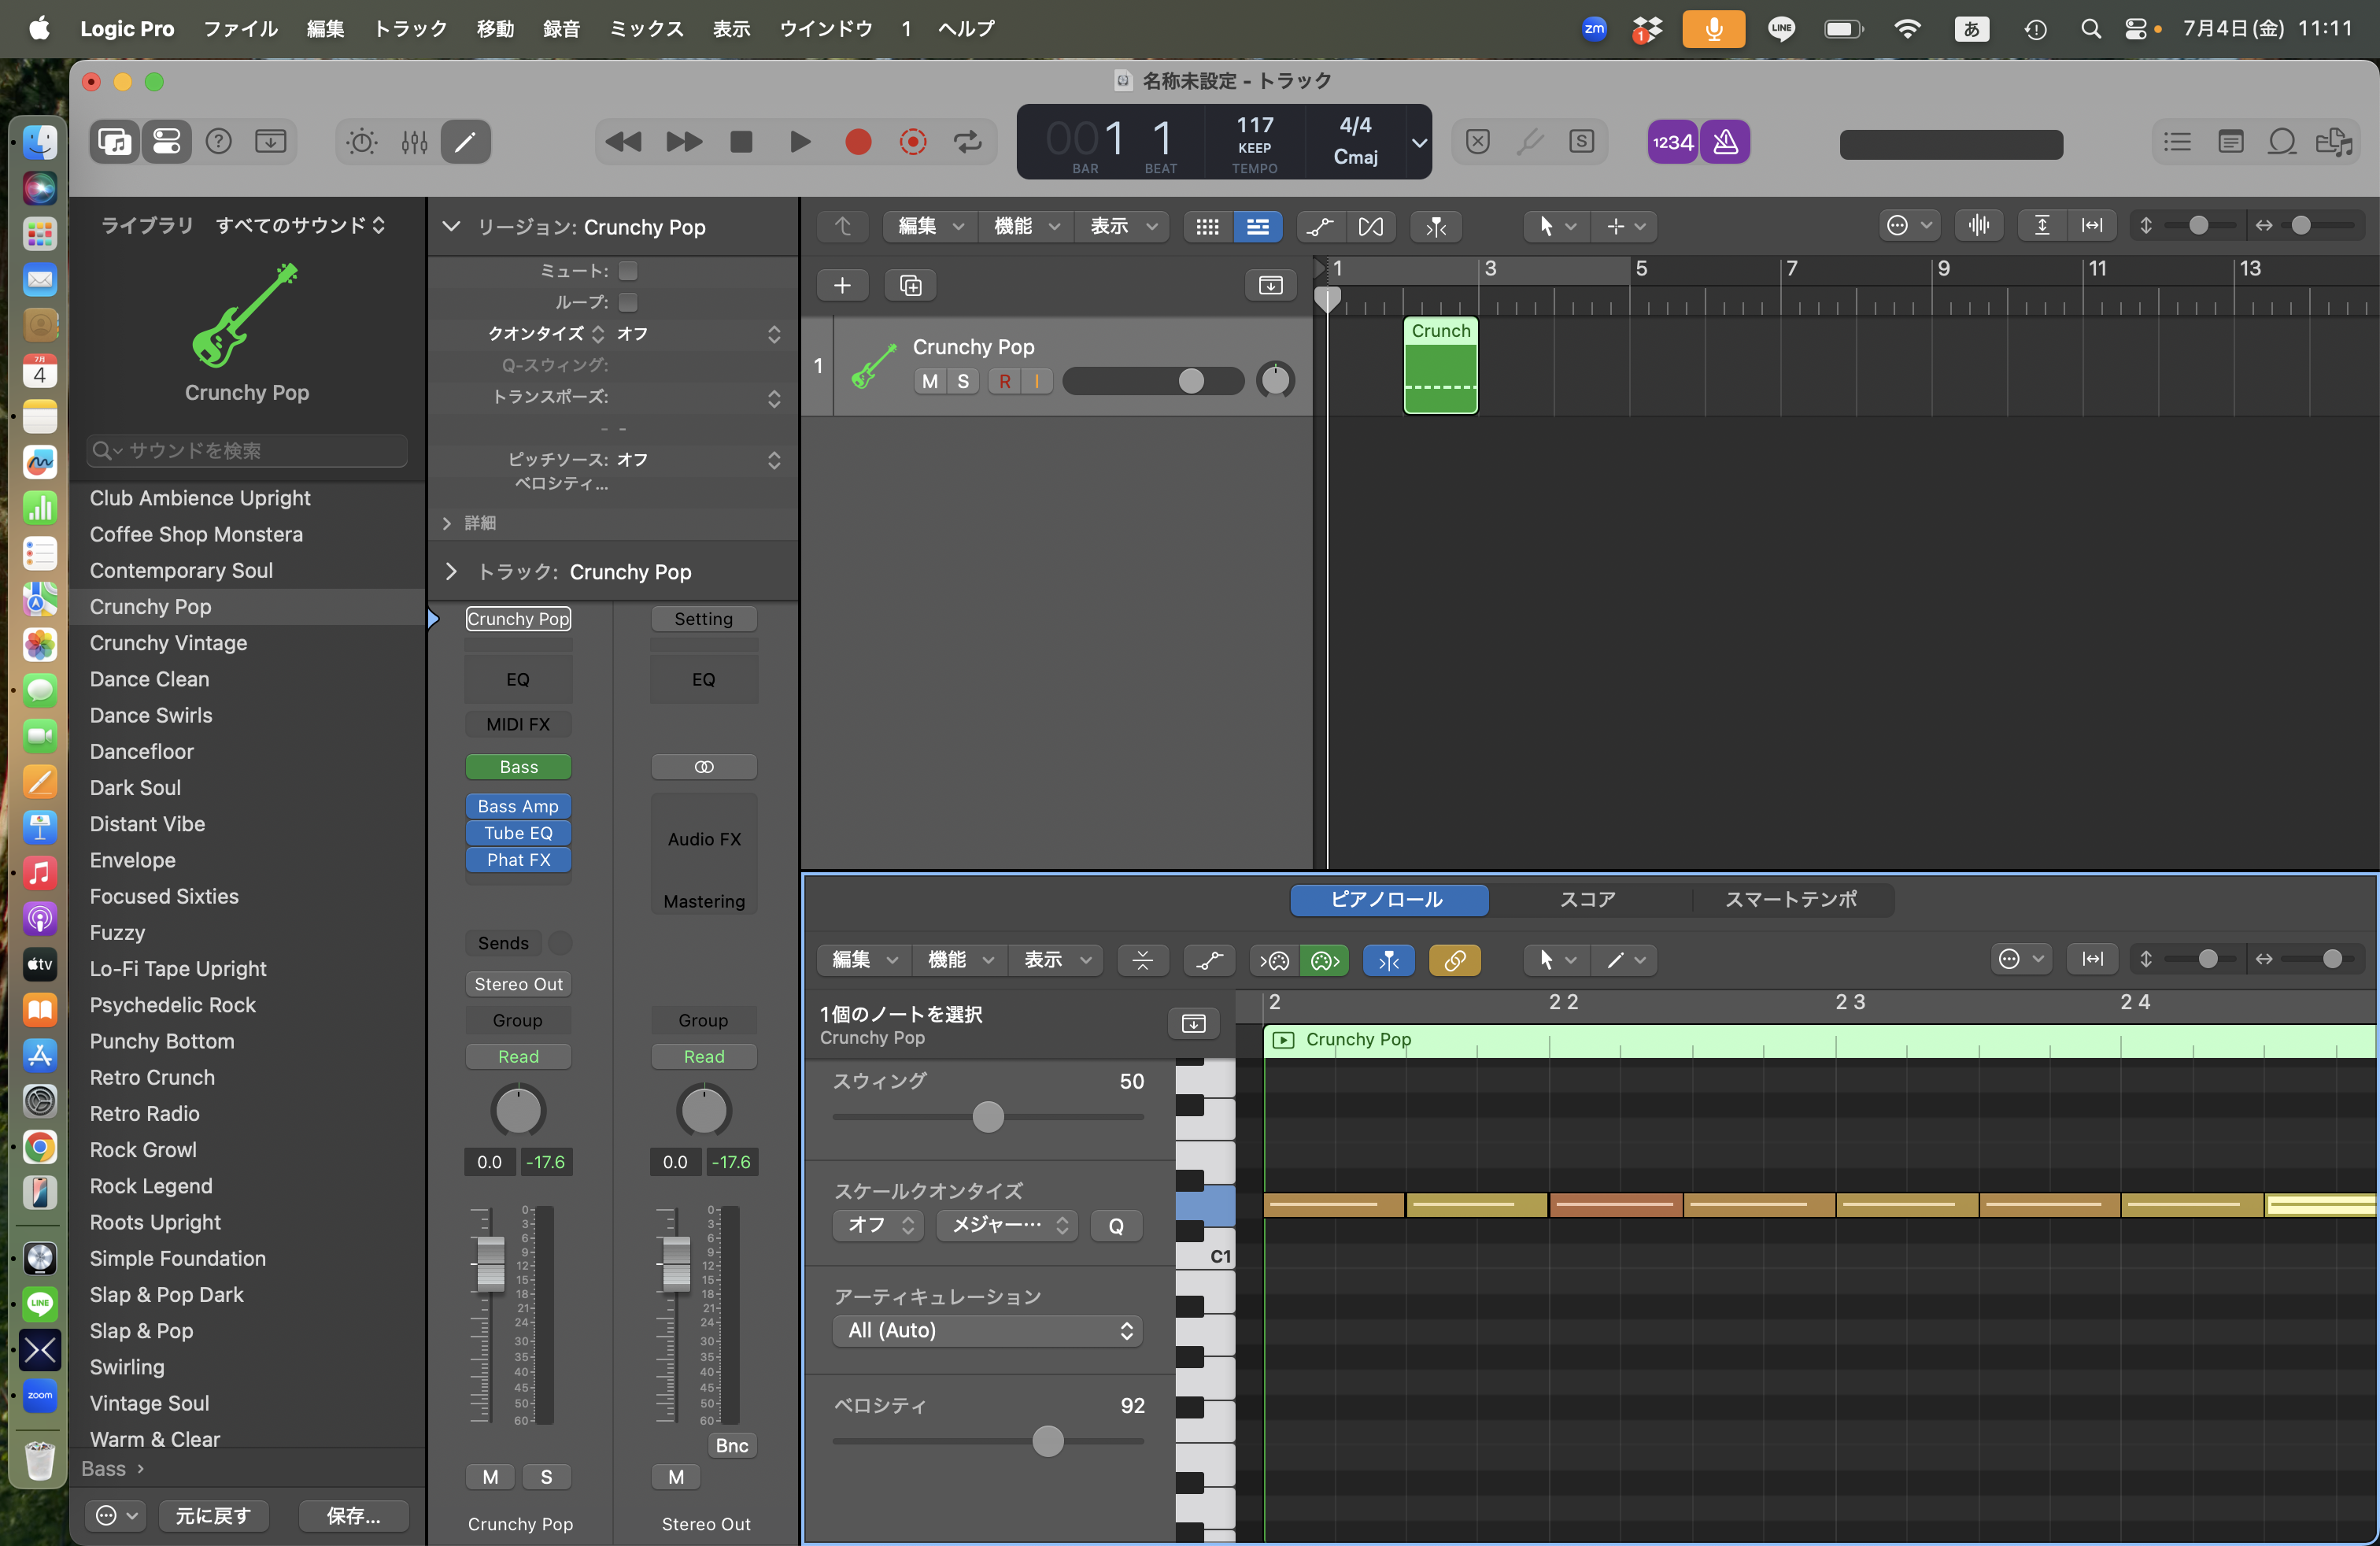Mute the Crunchy Pop track header M
The image size is (2380, 1546).
click(931, 381)
